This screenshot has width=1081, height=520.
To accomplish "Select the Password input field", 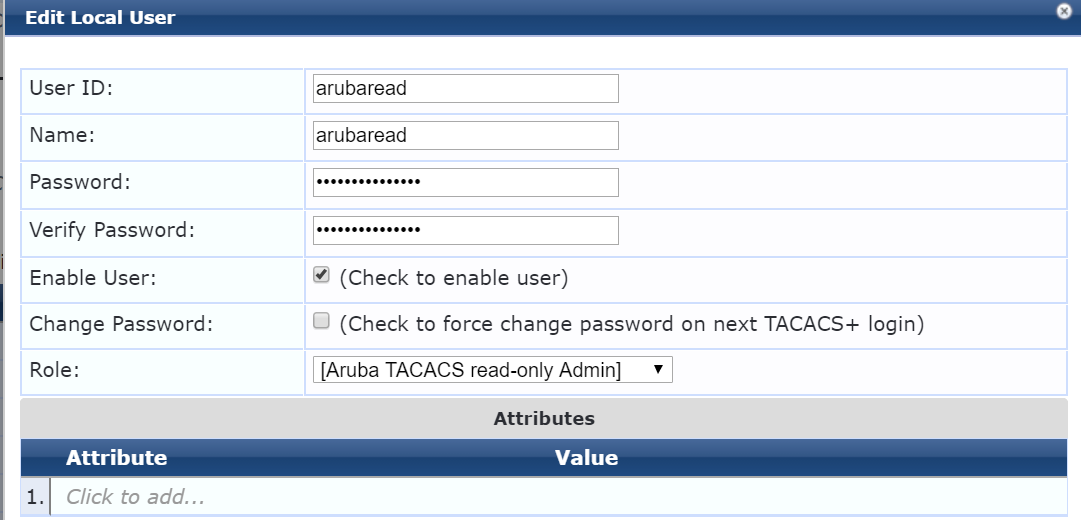I will pos(465,182).
